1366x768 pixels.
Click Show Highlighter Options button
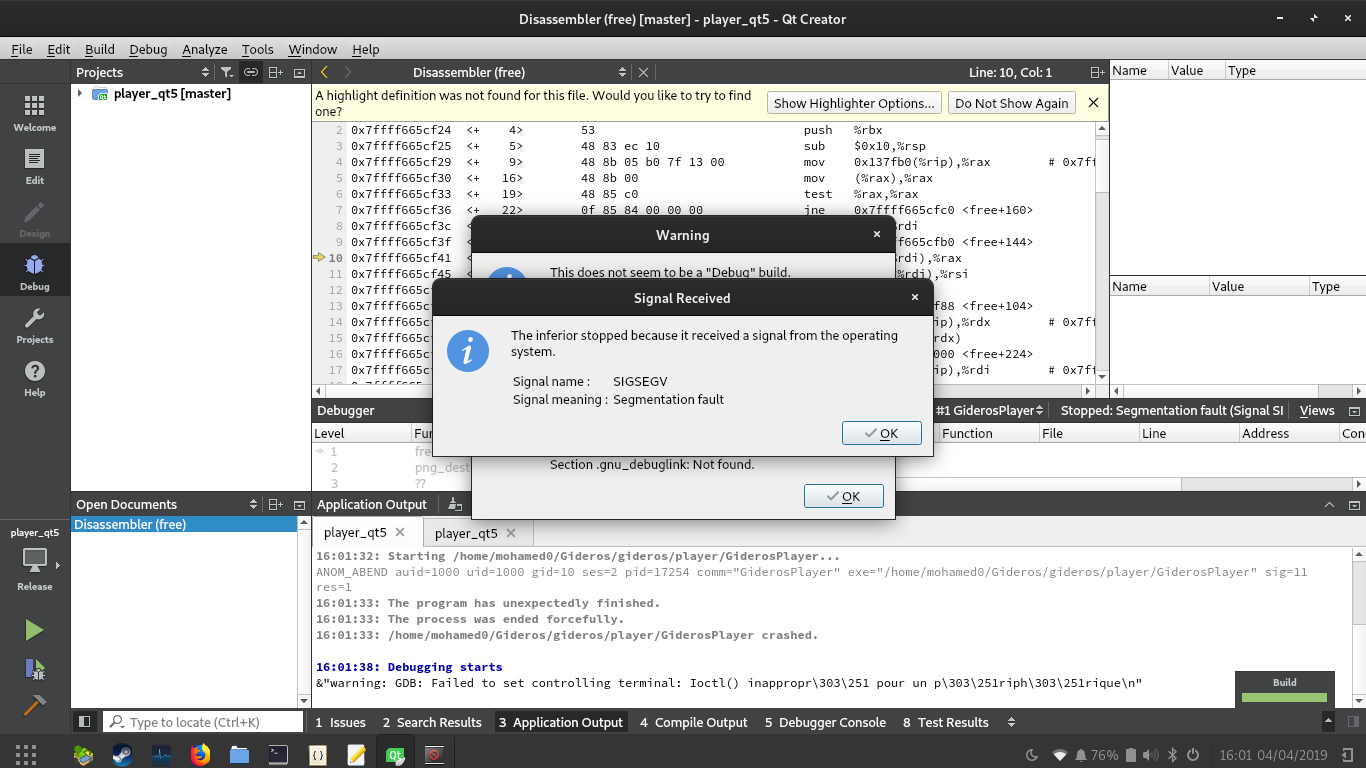point(853,102)
